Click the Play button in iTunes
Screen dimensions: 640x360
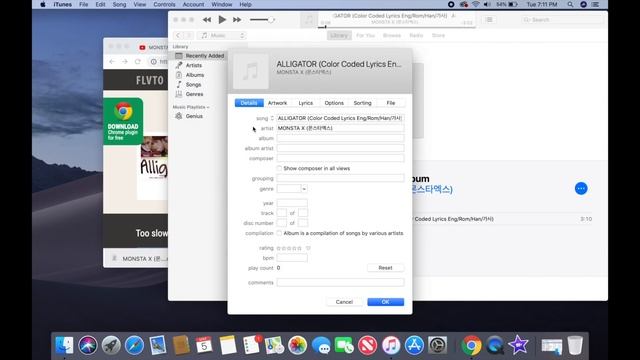[222, 19]
